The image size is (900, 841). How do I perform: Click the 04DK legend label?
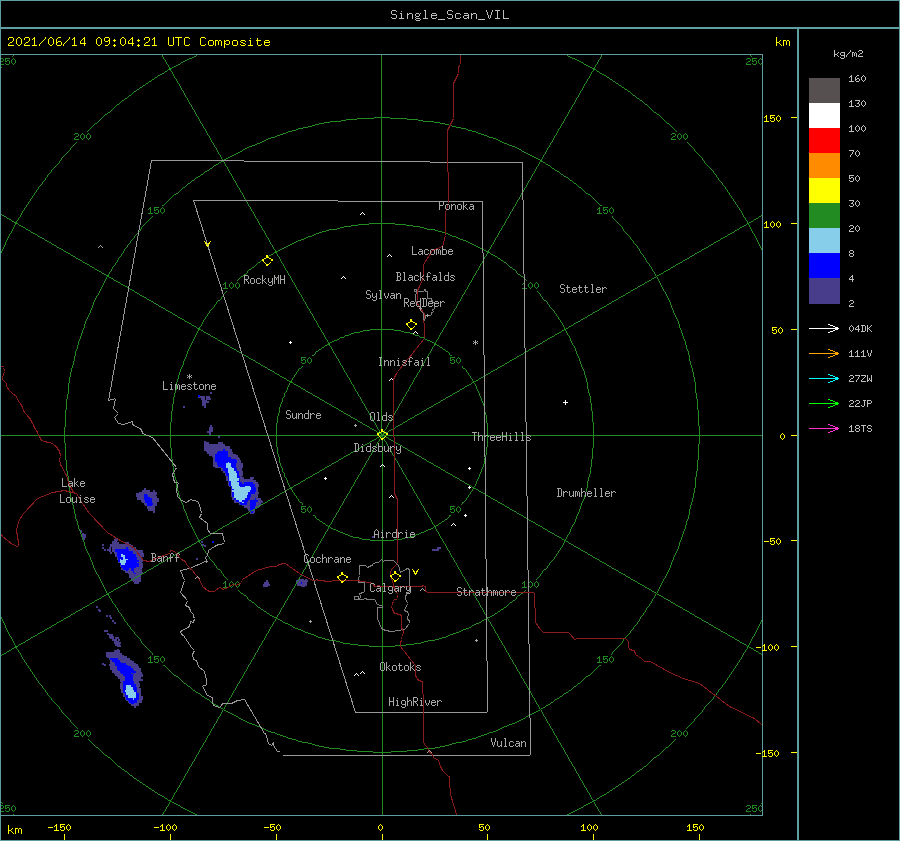pyautogui.click(x=860, y=328)
